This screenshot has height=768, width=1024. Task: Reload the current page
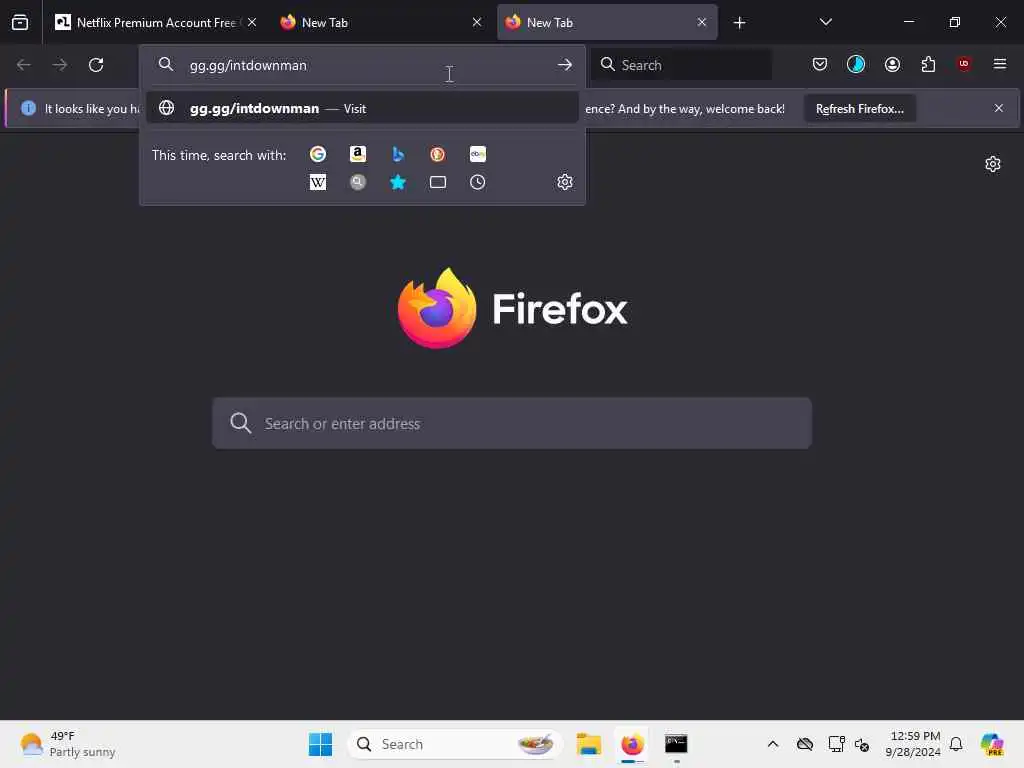click(x=96, y=65)
